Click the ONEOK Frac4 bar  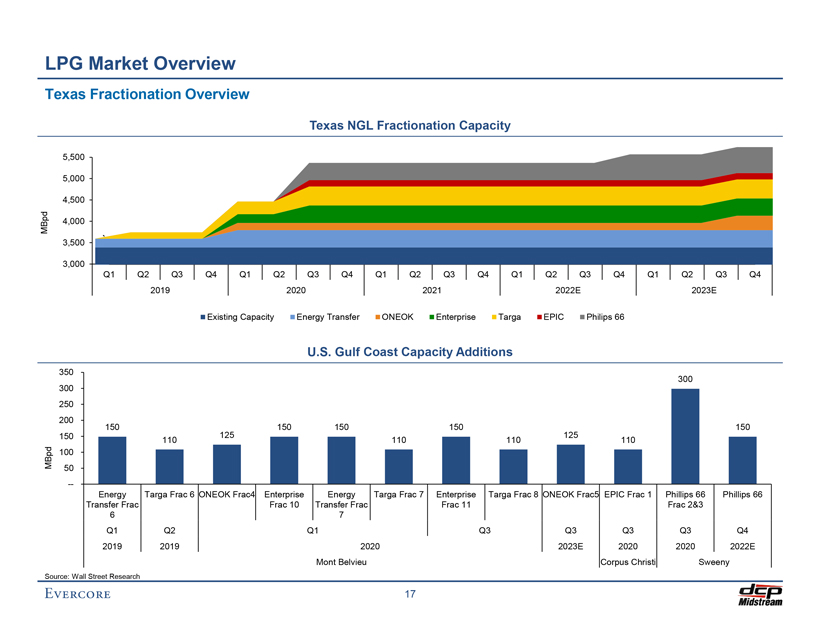pyautogui.click(x=227, y=464)
